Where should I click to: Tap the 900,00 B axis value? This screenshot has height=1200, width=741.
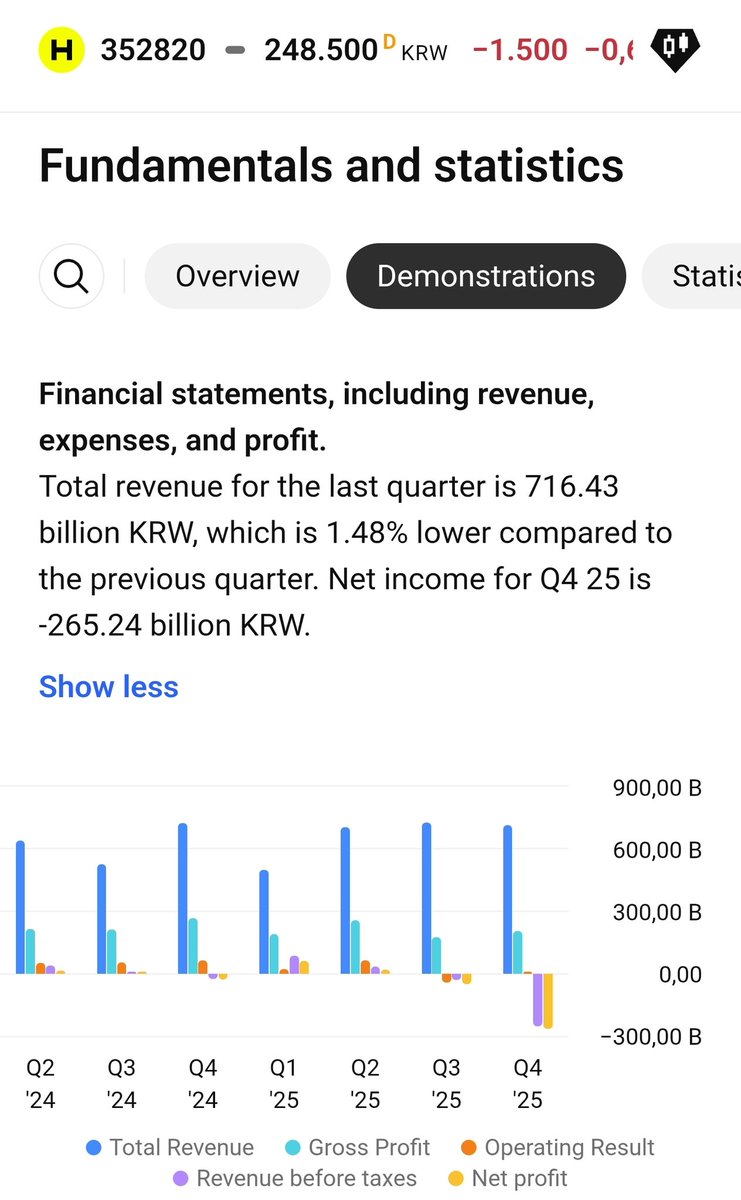click(x=657, y=788)
